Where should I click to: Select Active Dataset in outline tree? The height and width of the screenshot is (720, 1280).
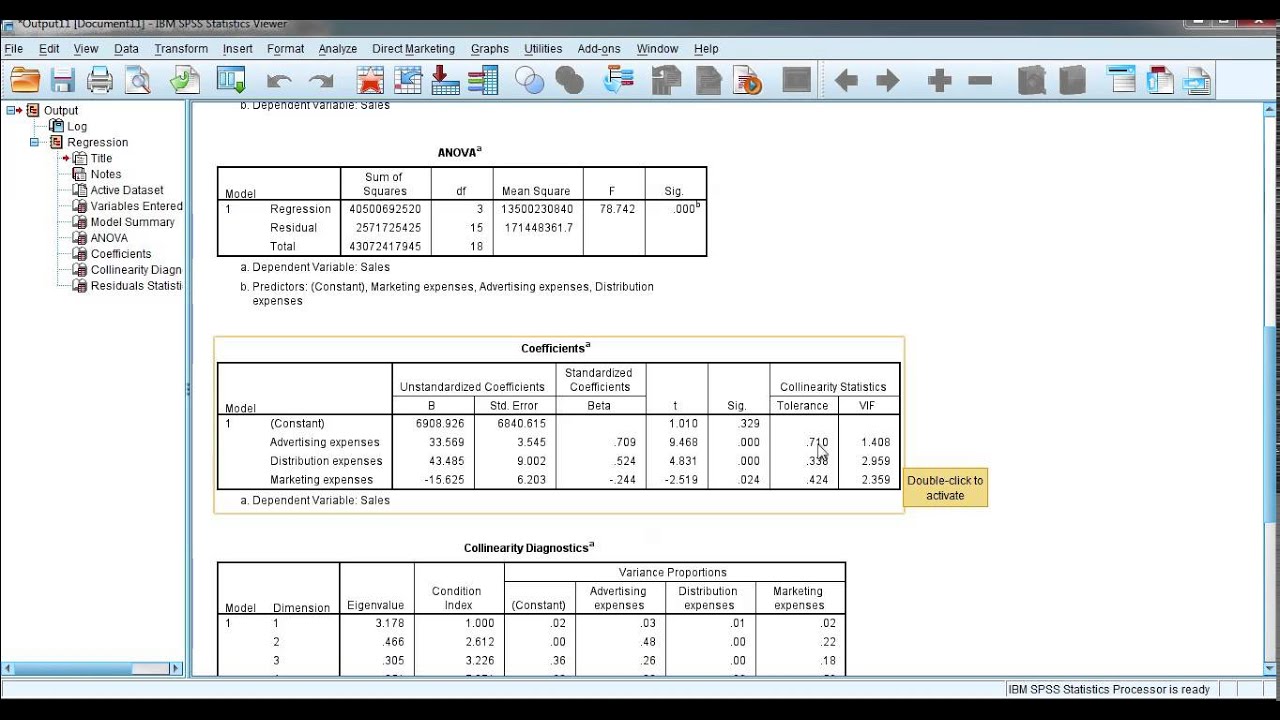127,190
